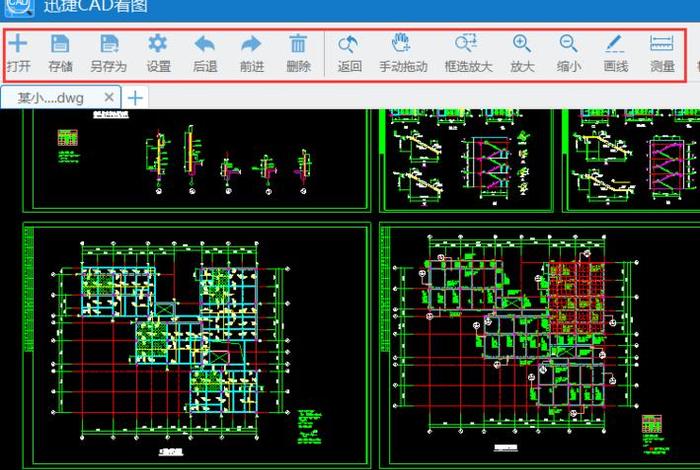700x470 pixels.
Task: Select the 画线 (Draw line) pencil tool
Action: pyautogui.click(x=614, y=44)
